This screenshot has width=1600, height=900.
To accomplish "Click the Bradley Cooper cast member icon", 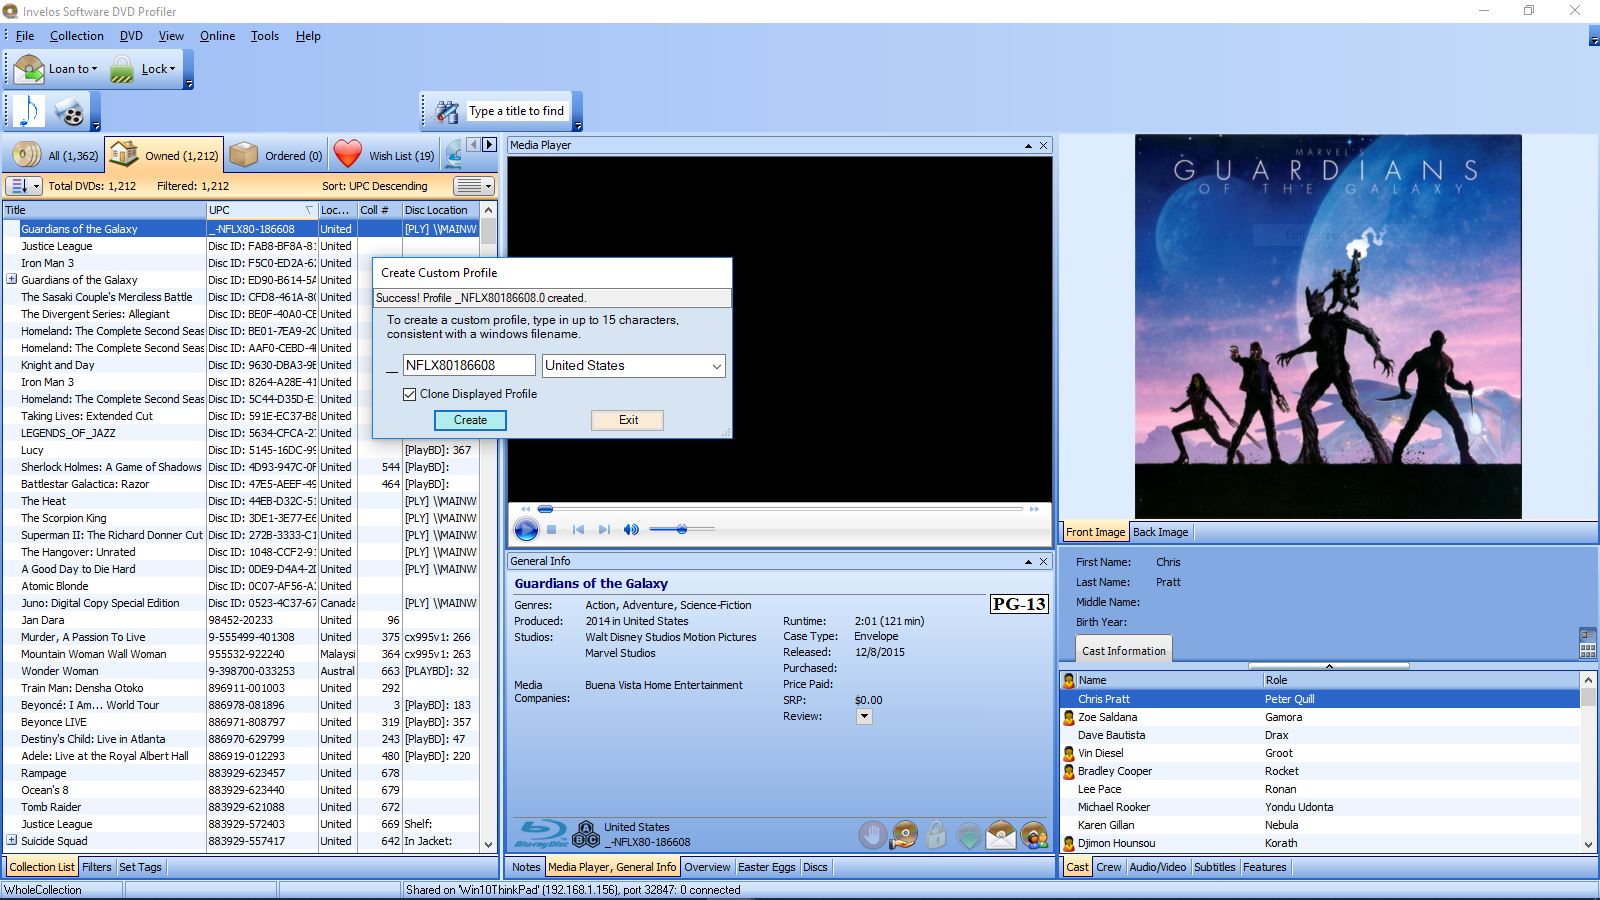I will [x=1068, y=771].
